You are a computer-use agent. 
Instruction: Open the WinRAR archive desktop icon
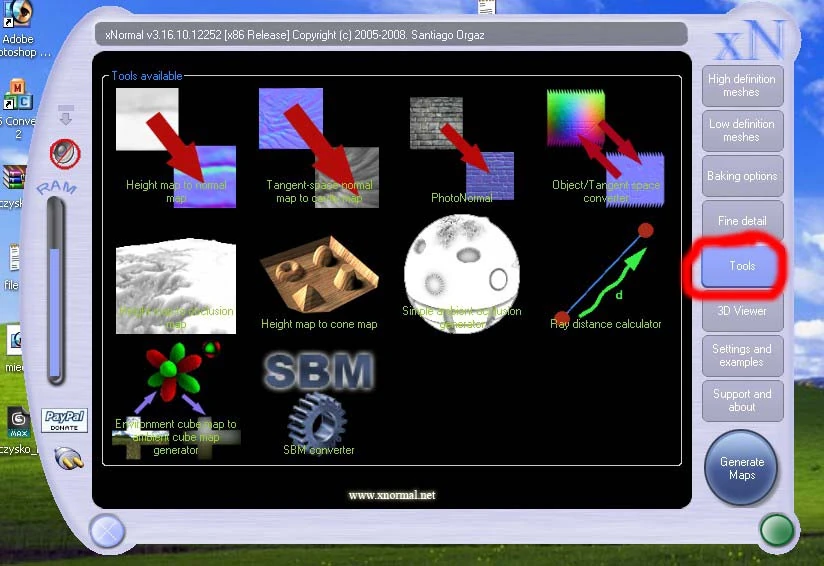(13, 187)
